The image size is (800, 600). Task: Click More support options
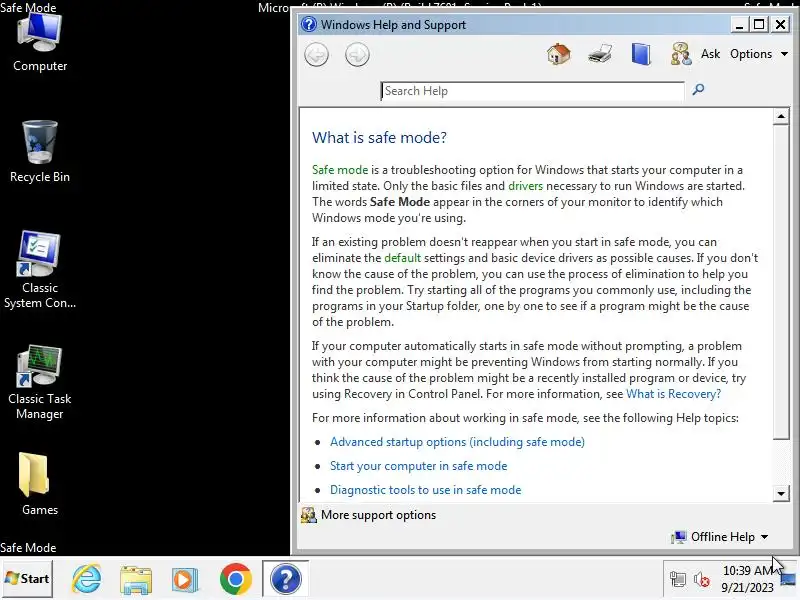coord(378,515)
